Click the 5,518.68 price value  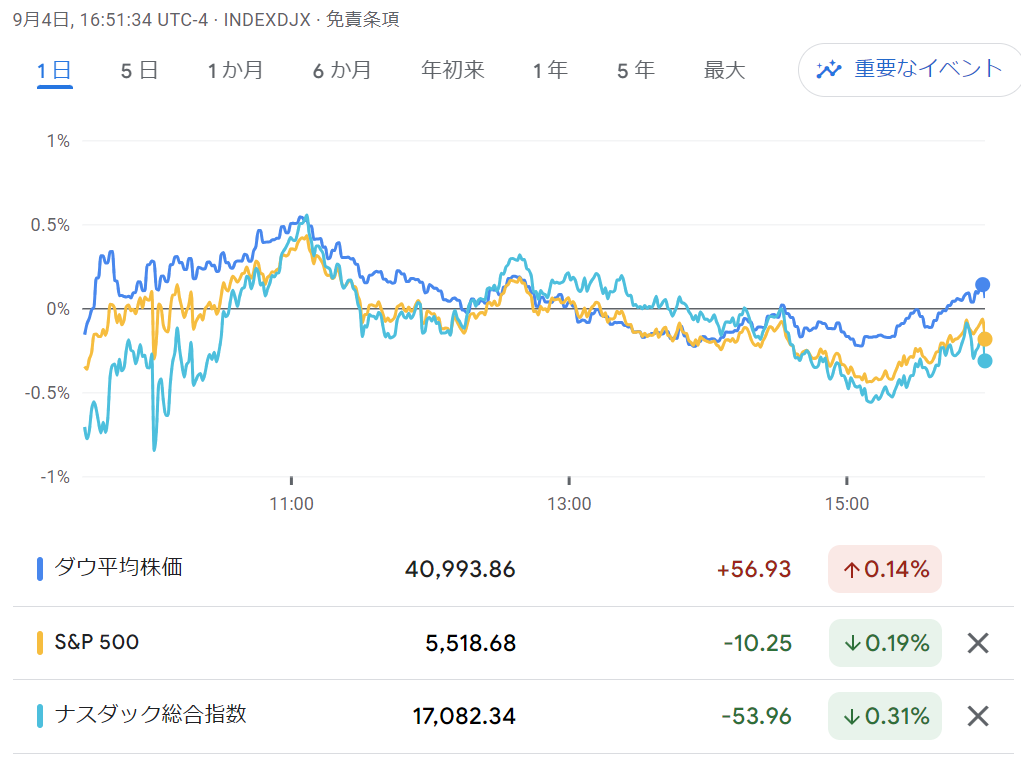470,644
